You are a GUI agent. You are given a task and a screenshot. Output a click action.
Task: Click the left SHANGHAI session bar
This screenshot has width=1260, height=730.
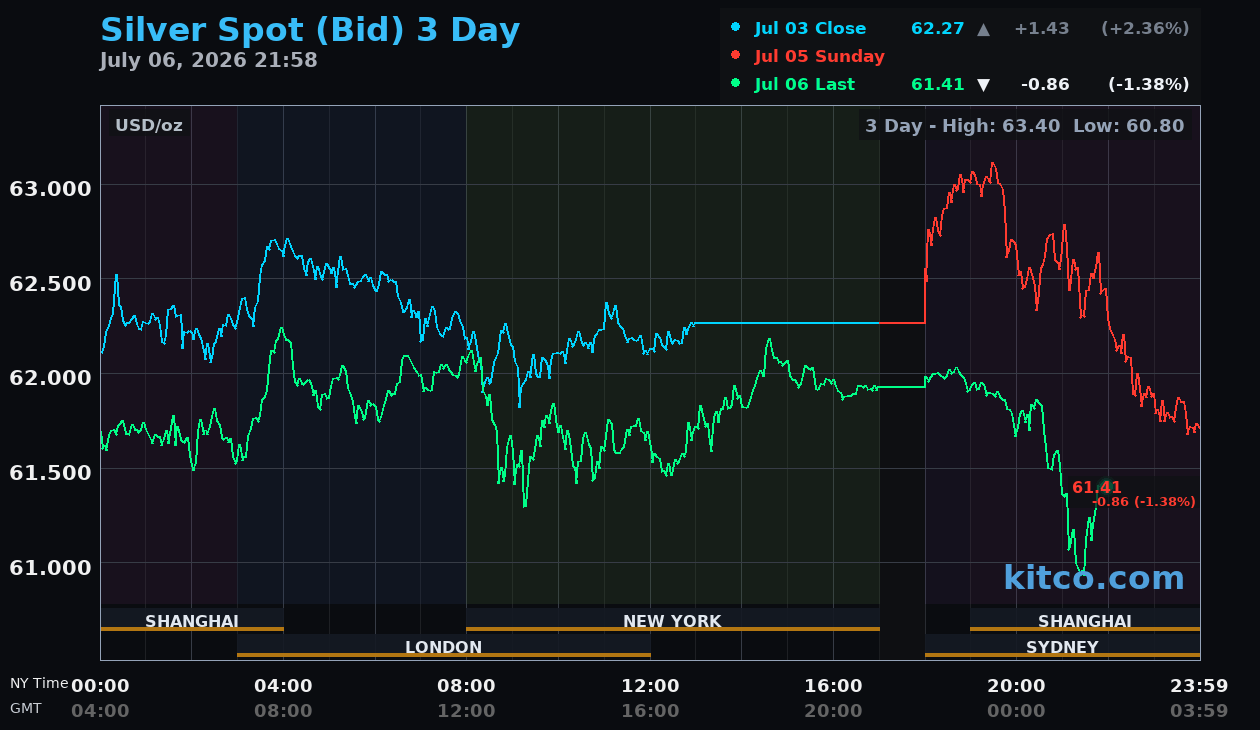[x=192, y=620]
